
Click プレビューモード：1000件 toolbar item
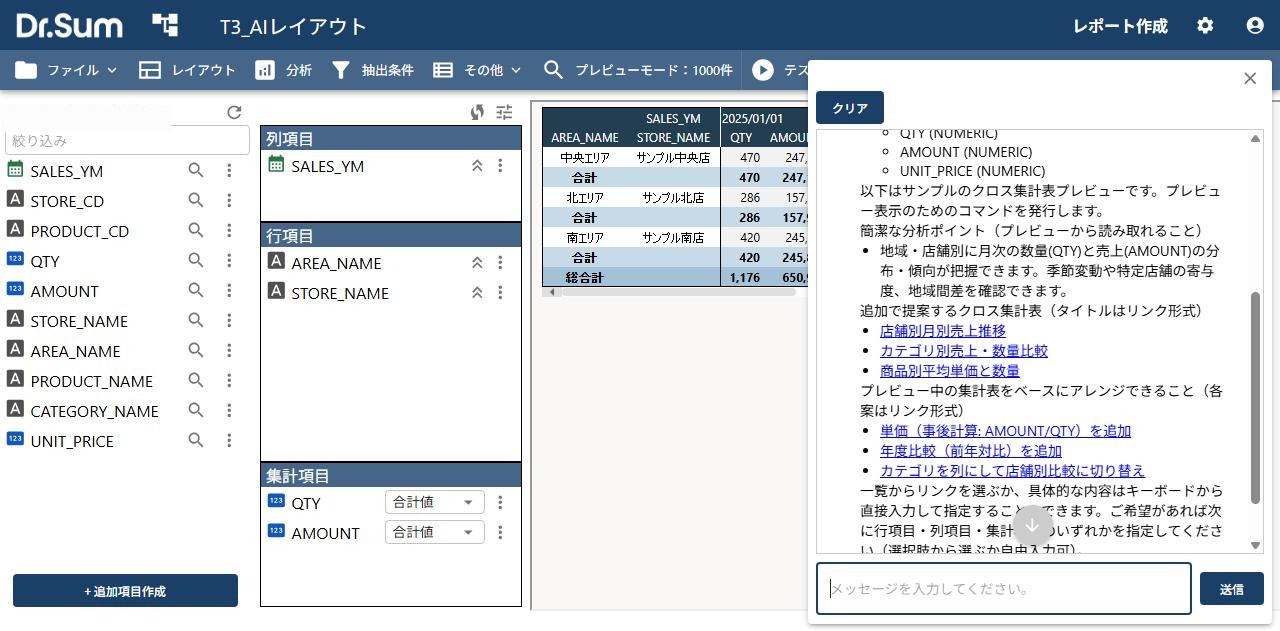coord(638,70)
